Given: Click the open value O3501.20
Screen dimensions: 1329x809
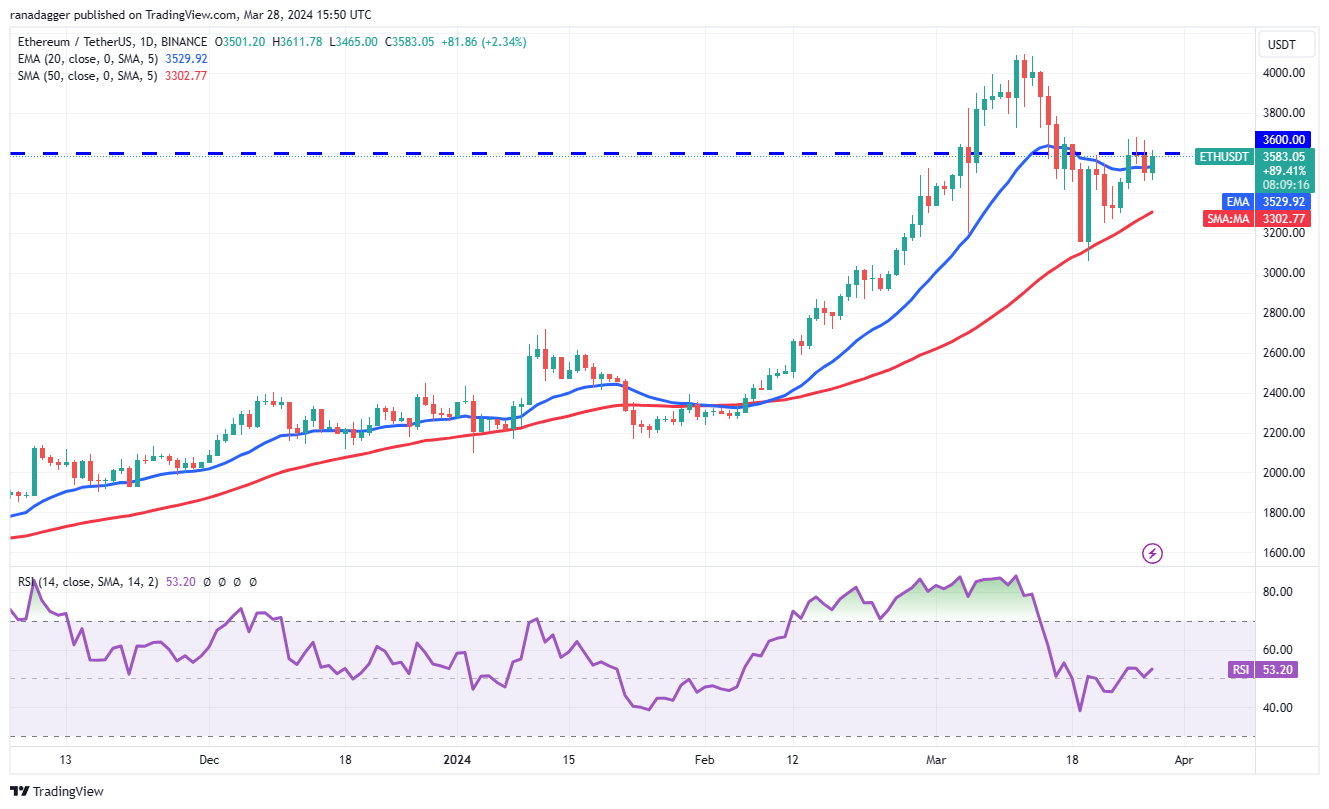Looking at the screenshot, I should click(x=241, y=42).
